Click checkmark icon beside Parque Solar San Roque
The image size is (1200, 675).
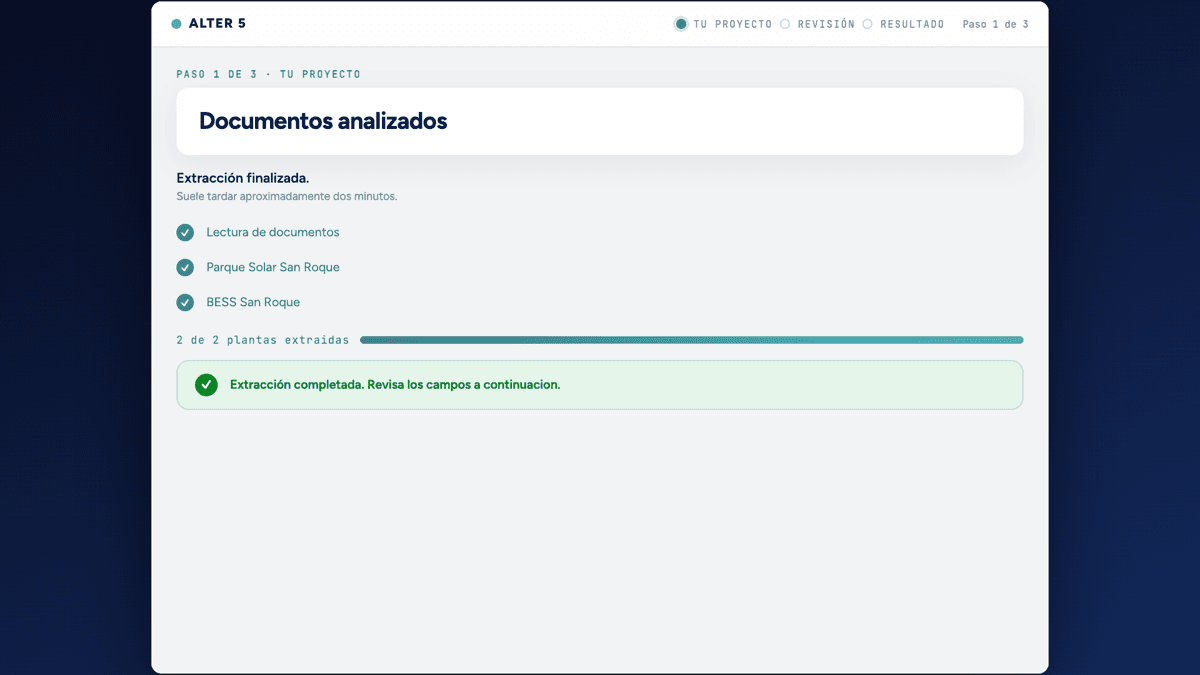[x=185, y=268]
